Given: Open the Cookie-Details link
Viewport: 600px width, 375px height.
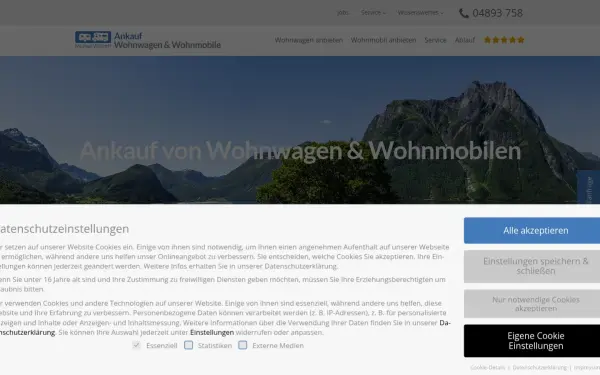Looking at the screenshot, I should (x=488, y=367).
